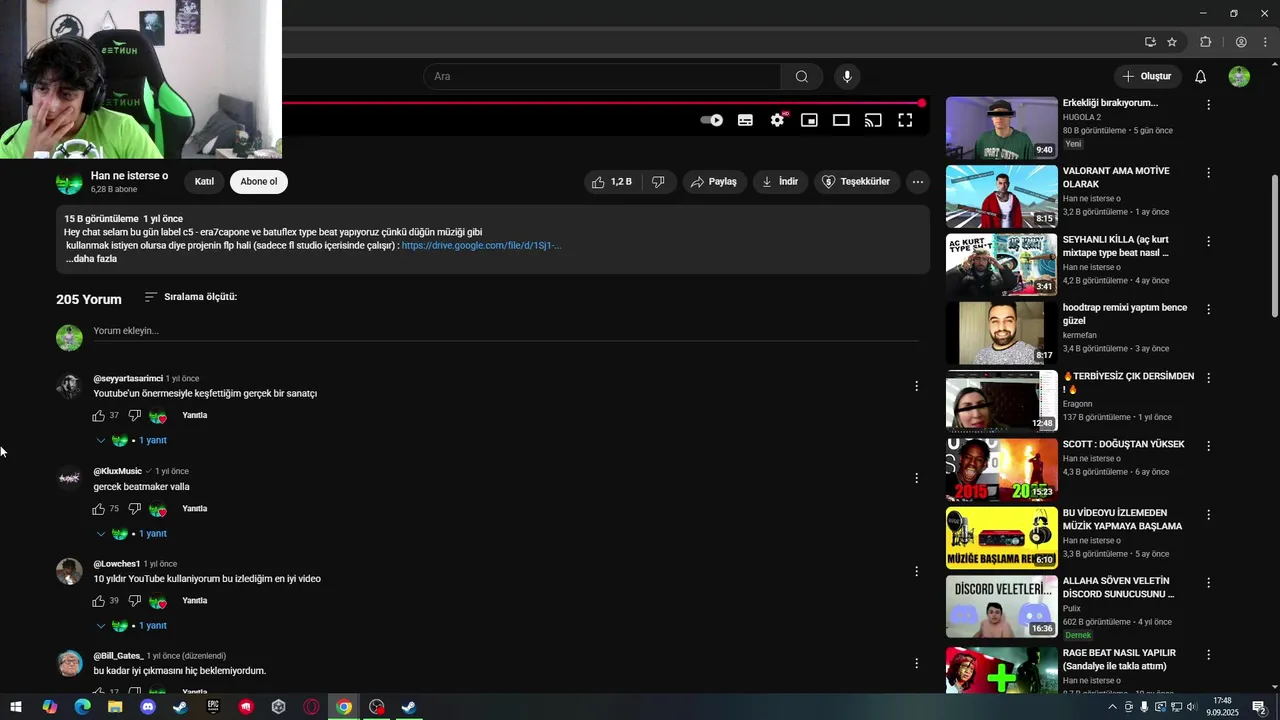
Task: Open VALORANT AMA MOTİVE OLARAK video thumbnail
Action: click(1001, 196)
